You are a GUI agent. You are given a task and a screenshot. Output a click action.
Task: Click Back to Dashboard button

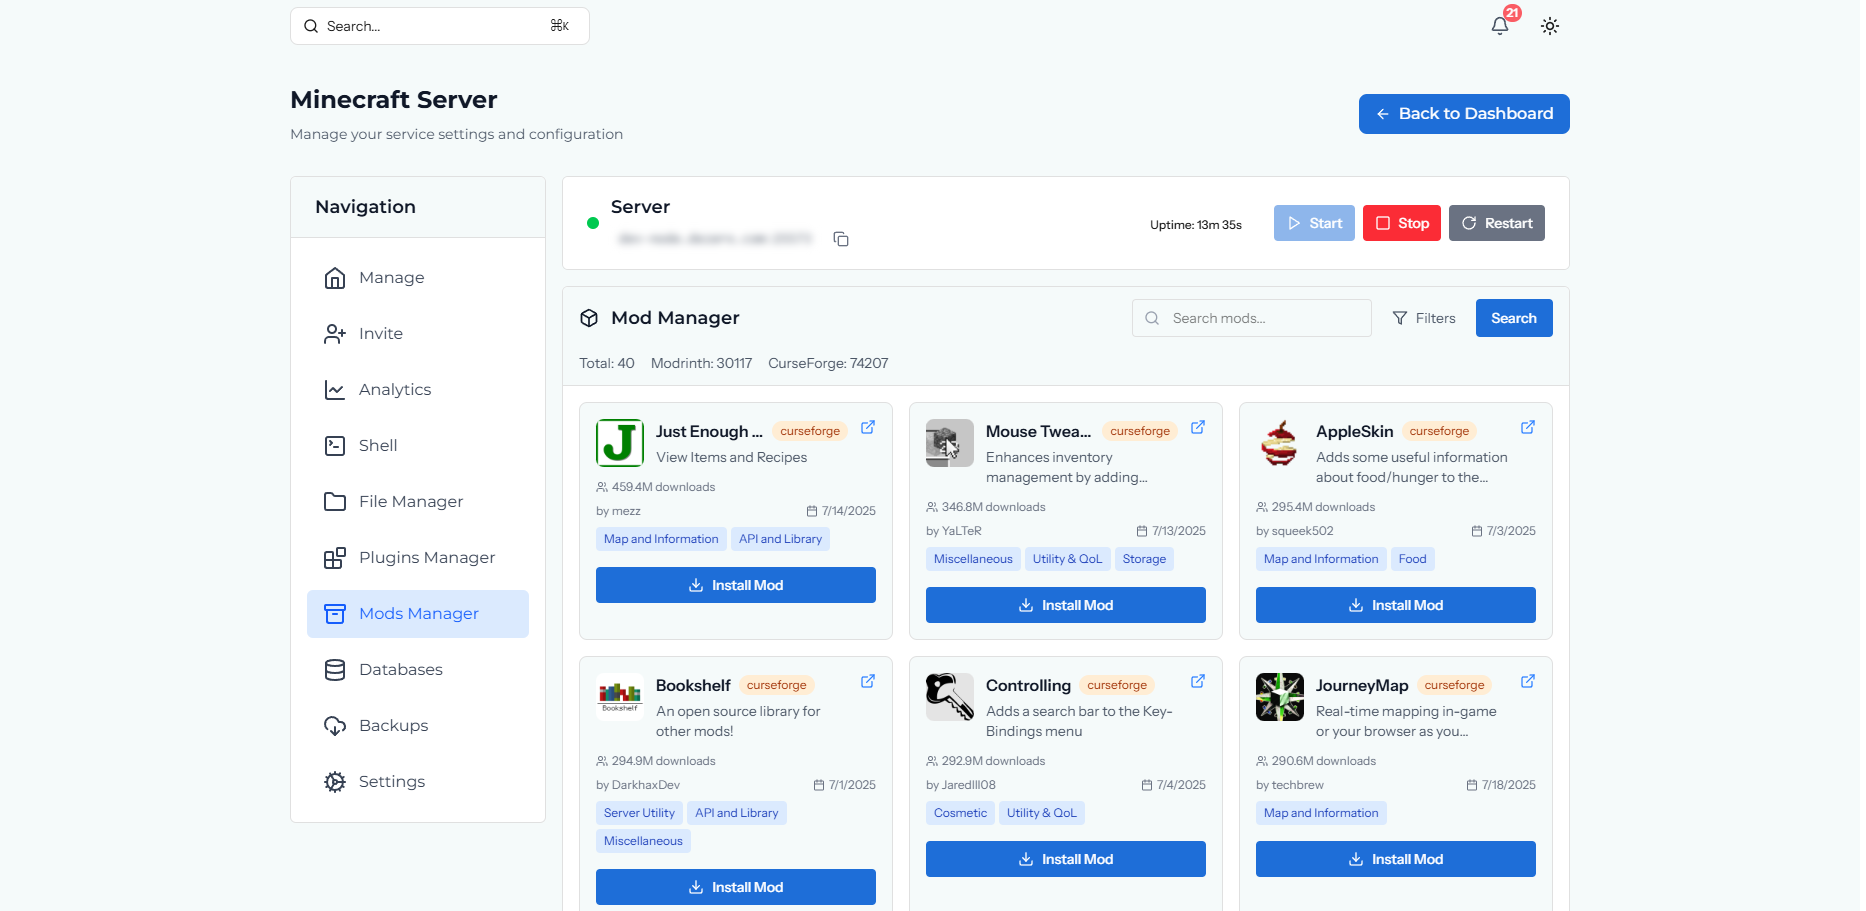(1464, 114)
